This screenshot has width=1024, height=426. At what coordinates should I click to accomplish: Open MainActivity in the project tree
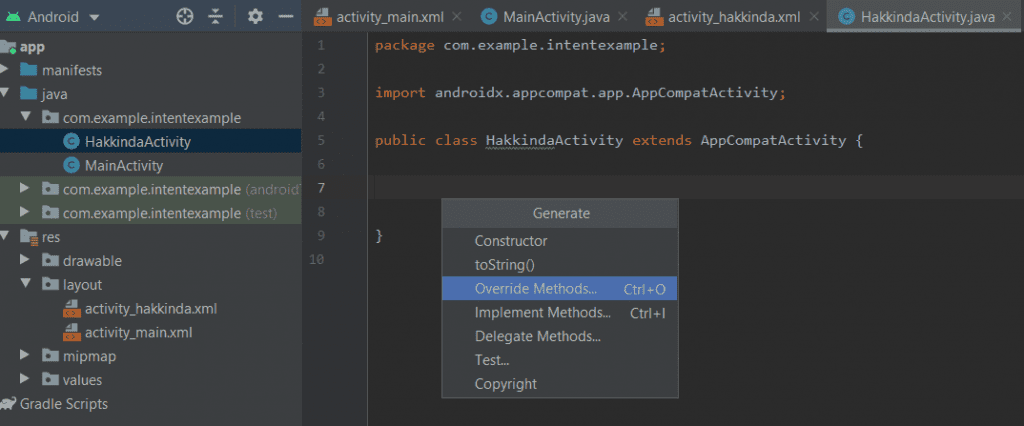pyautogui.click(x=123, y=166)
